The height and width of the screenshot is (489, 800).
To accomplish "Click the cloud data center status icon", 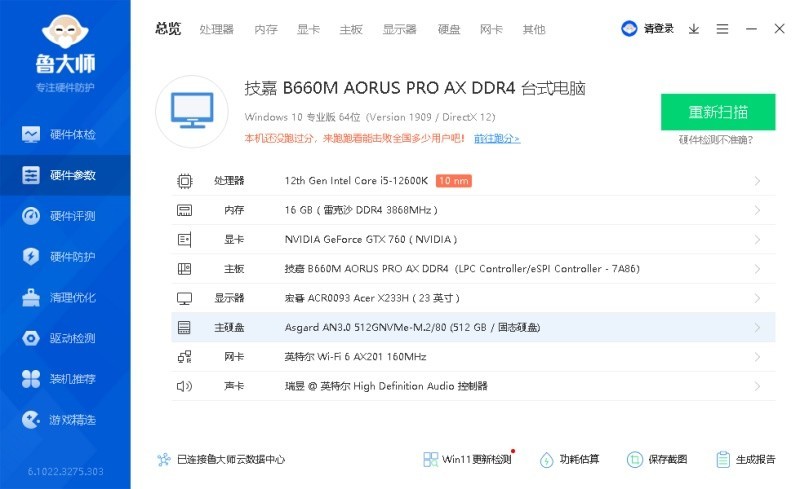I will pos(164,459).
